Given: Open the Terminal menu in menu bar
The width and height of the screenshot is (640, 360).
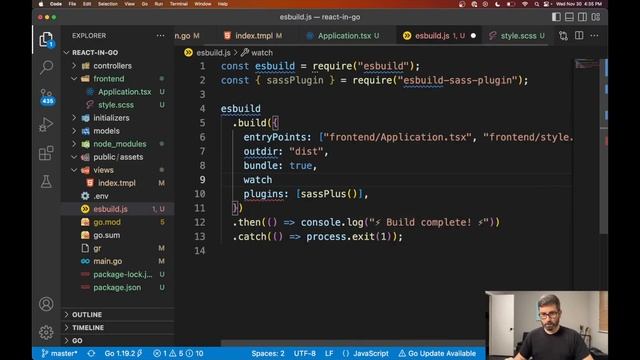Looking at the screenshot, I should 178,4.
